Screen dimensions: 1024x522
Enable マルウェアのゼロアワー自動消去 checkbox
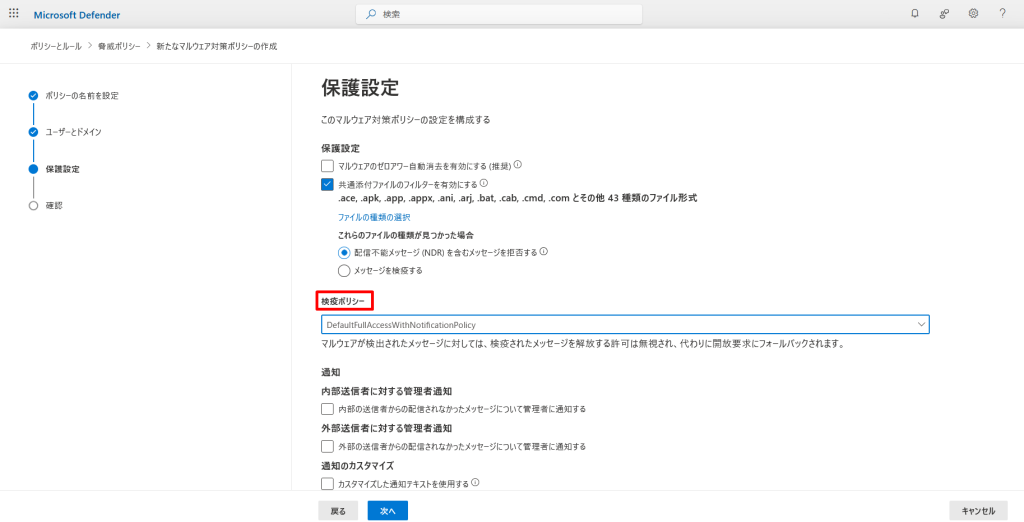click(327, 166)
